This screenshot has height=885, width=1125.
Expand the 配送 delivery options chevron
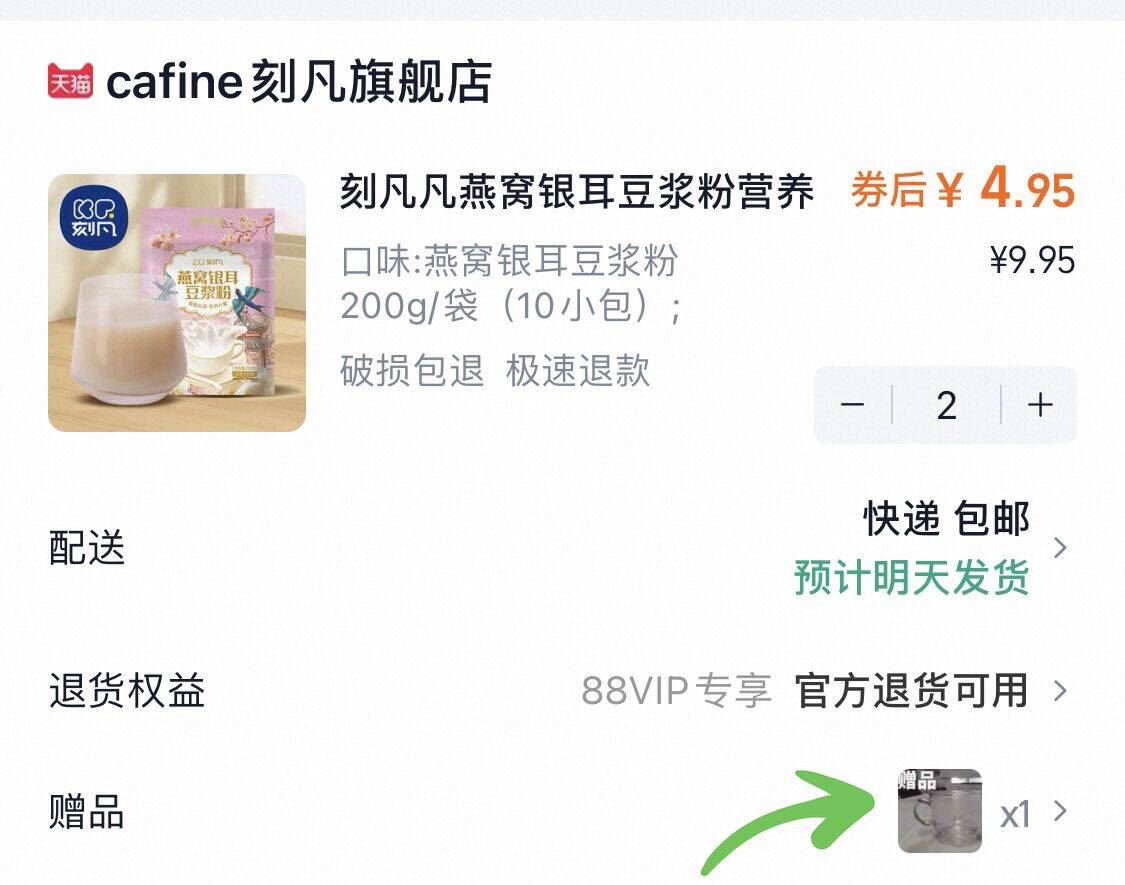point(1060,548)
